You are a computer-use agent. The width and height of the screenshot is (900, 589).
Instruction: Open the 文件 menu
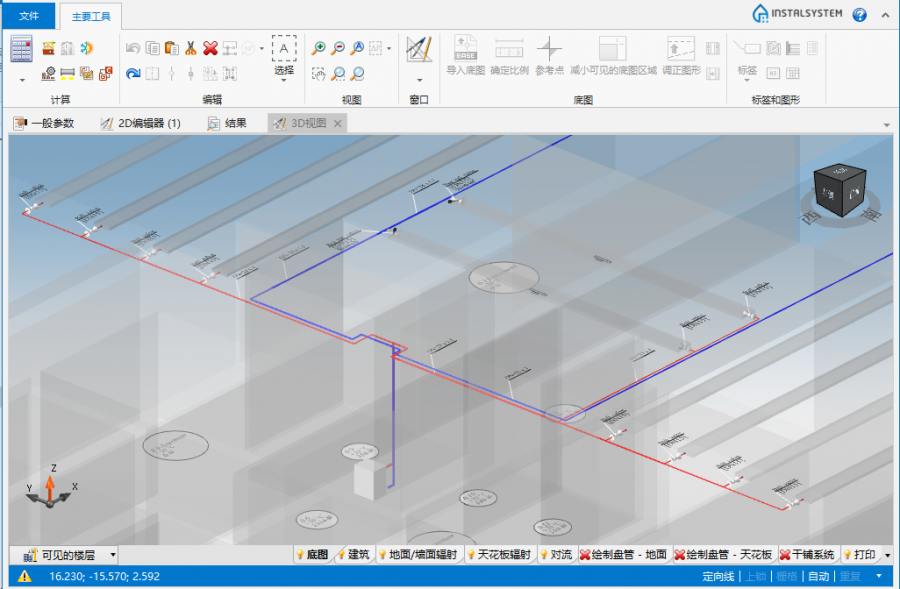(x=29, y=15)
